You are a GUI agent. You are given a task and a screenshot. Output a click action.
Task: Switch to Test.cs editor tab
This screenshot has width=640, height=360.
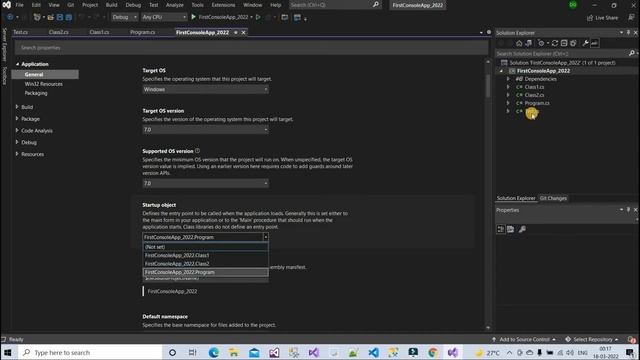(20, 32)
